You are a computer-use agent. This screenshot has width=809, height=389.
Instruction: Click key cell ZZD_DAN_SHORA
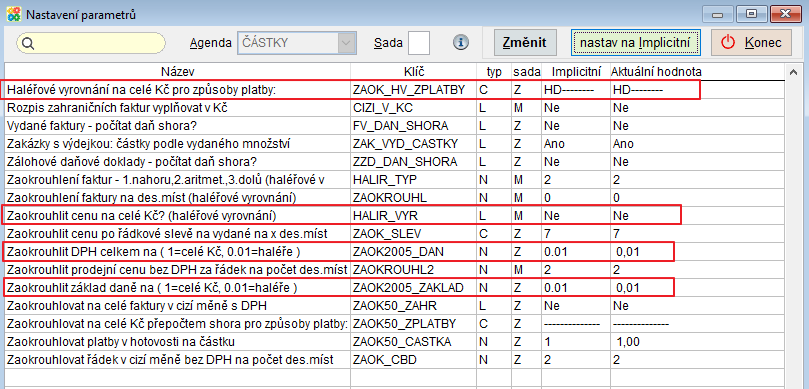[414, 162]
